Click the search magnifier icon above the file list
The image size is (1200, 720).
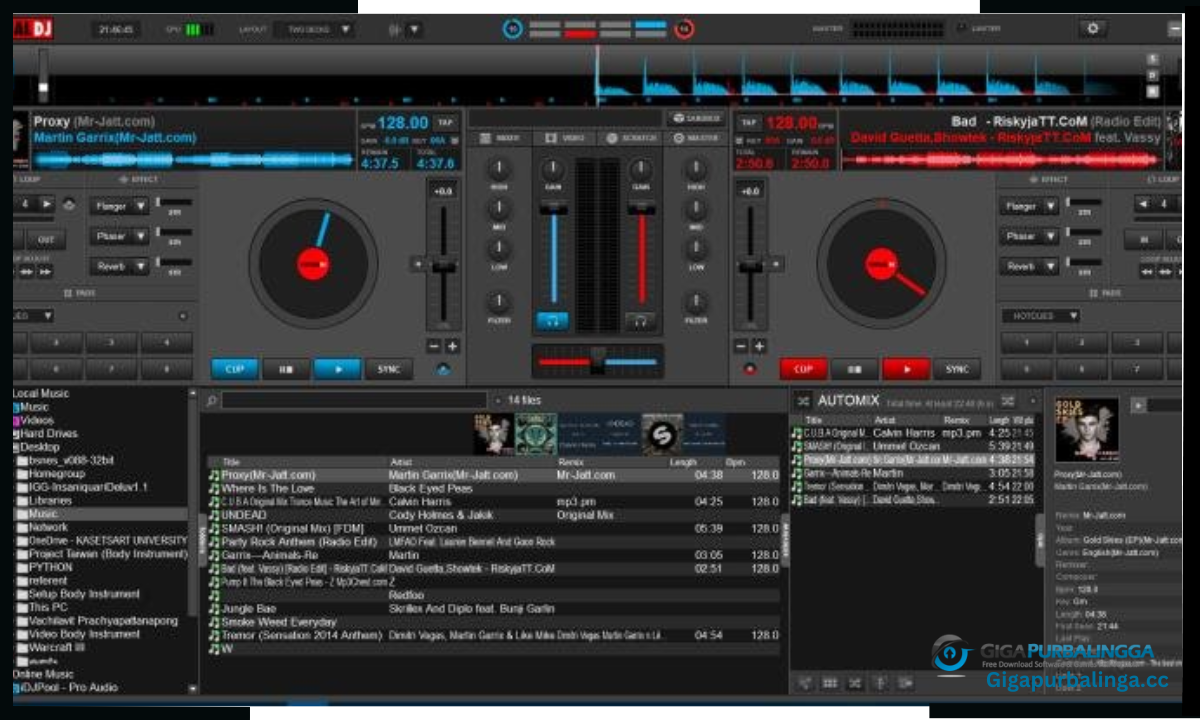[x=211, y=400]
